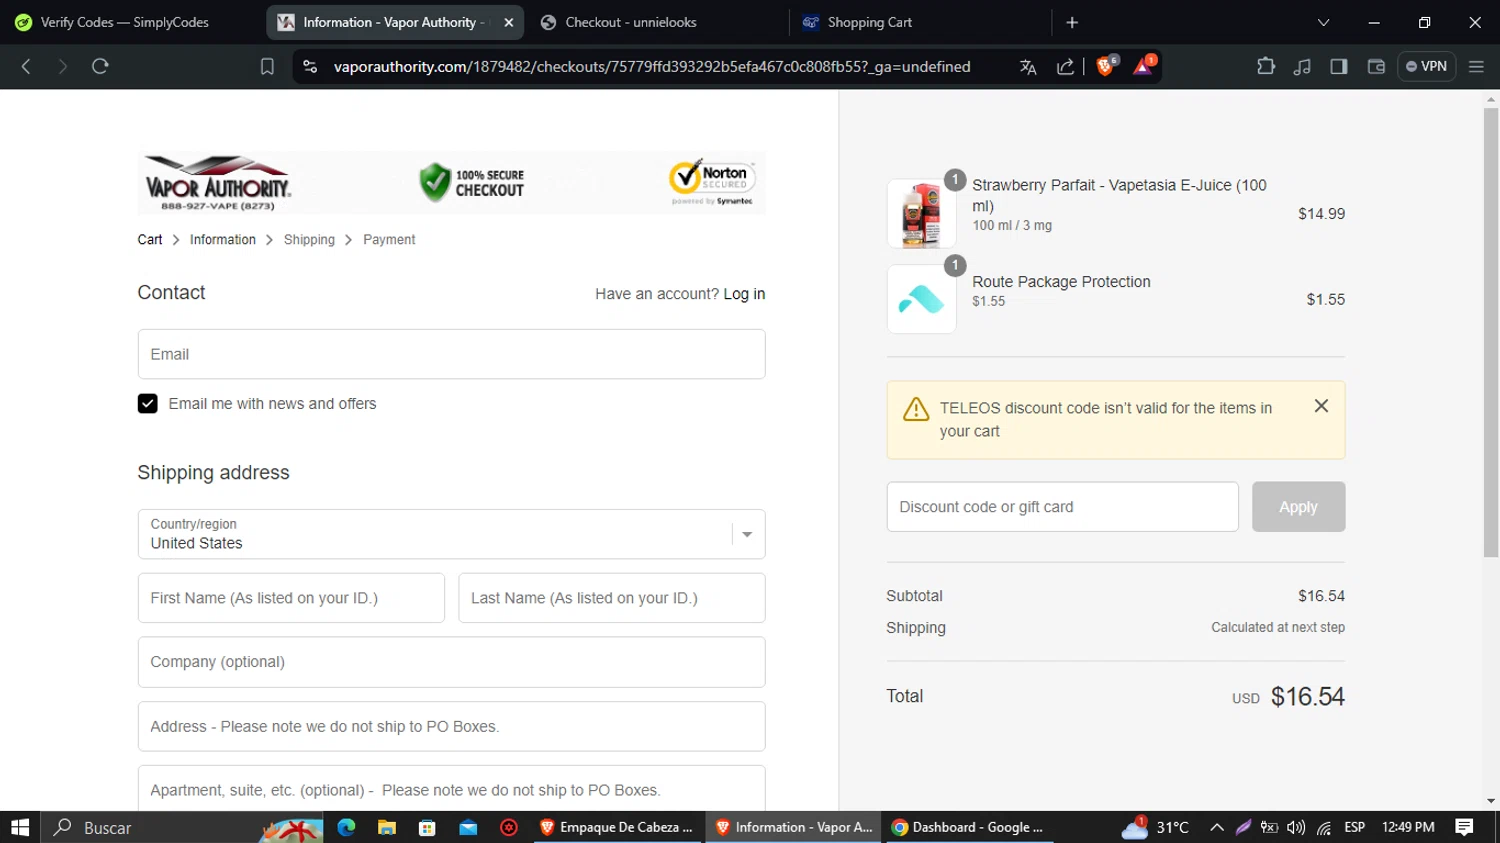Click the Shipping breadcrumb step
Image resolution: width=1500 pixels, height=843 pixels.
(309, 240)
